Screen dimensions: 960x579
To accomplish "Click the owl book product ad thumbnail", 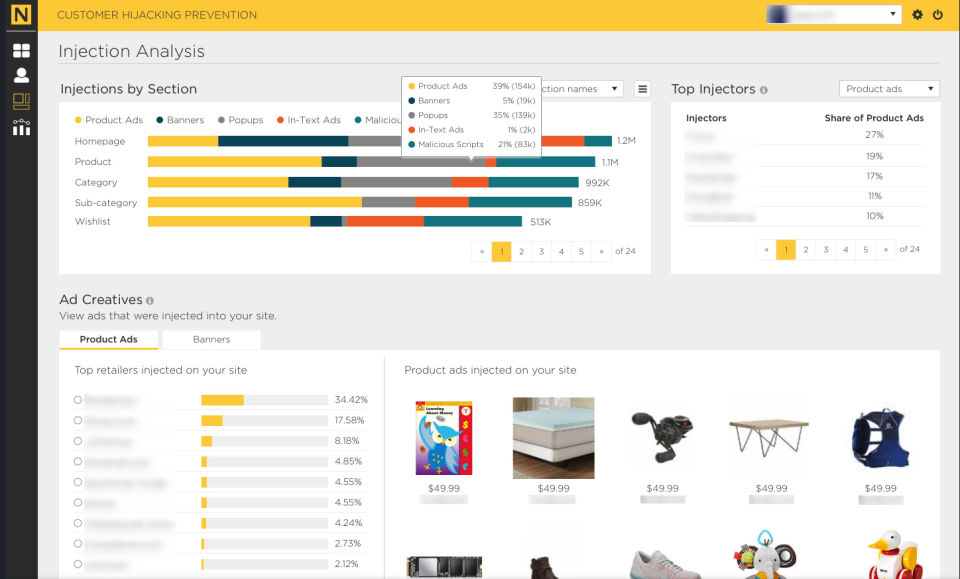I will coord(444,438).
